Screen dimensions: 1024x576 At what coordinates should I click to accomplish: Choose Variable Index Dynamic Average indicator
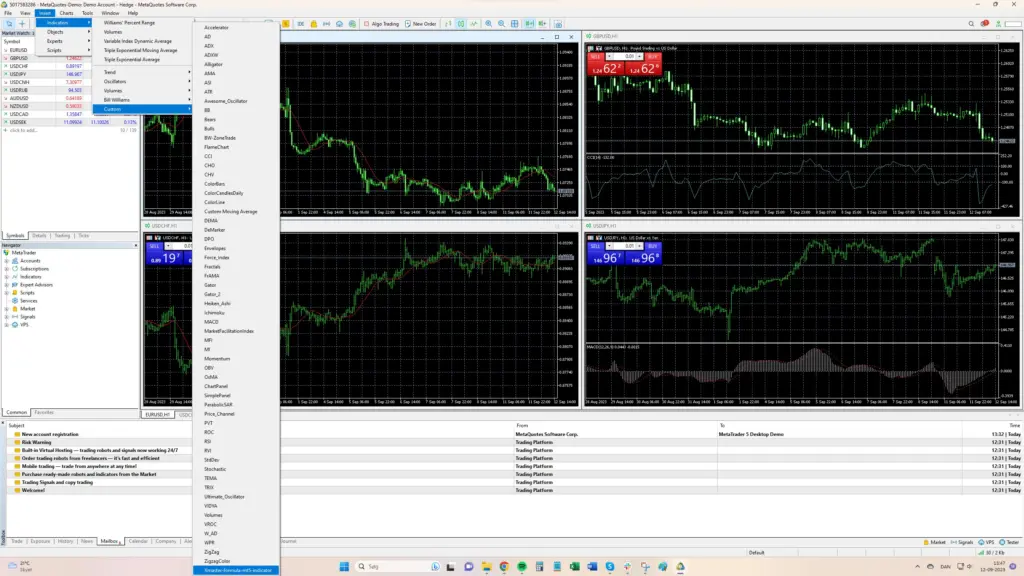tap(138, 41)
